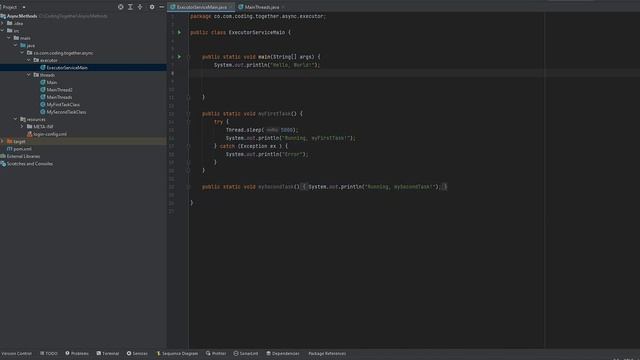640x360 pixels.
Task: Select the target folder row
Action: click(83, 141)
